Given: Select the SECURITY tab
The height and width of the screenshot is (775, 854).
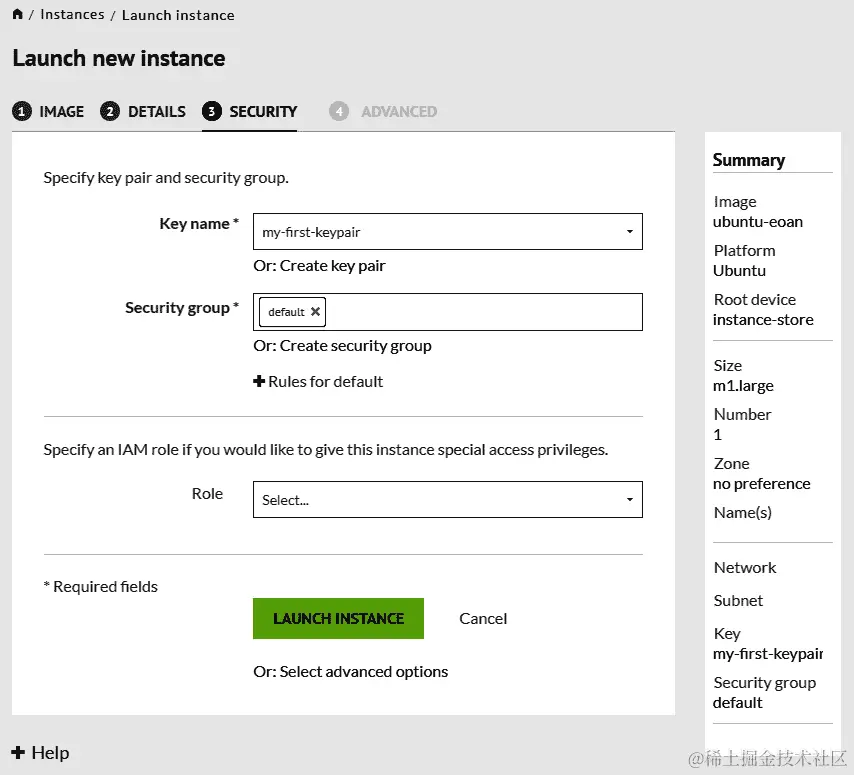Looking at the screenshot, I should [263, 111].
